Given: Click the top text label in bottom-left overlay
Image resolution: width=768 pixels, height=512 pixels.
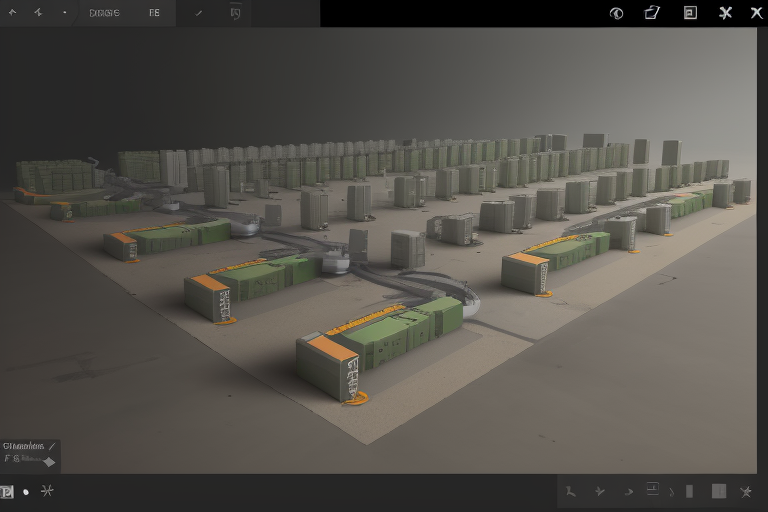Looking at the screenshot, I should click(24, 446).
